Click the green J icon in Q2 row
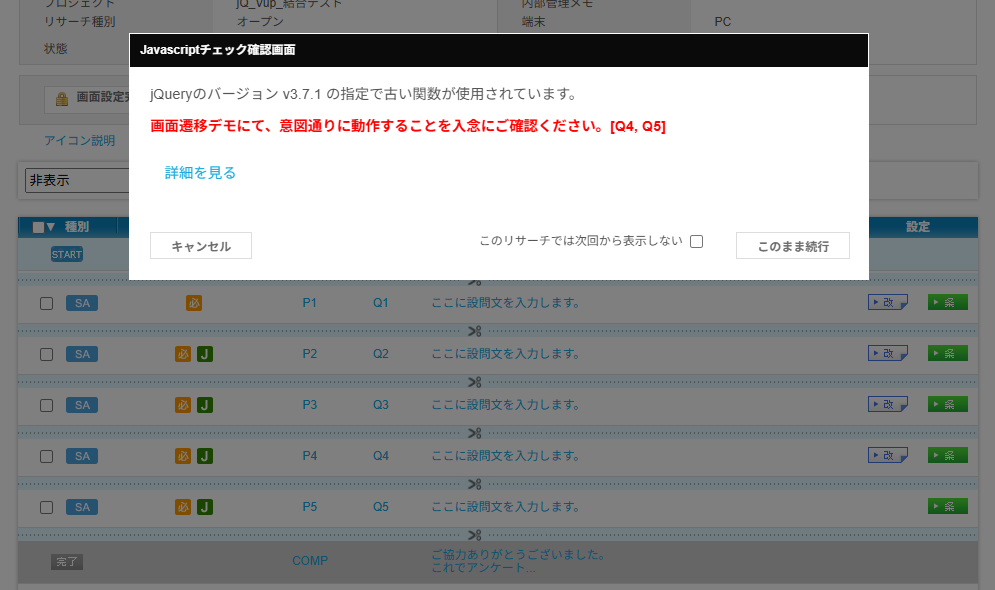This screenshot has width=995, height=590. click(204, 354)
